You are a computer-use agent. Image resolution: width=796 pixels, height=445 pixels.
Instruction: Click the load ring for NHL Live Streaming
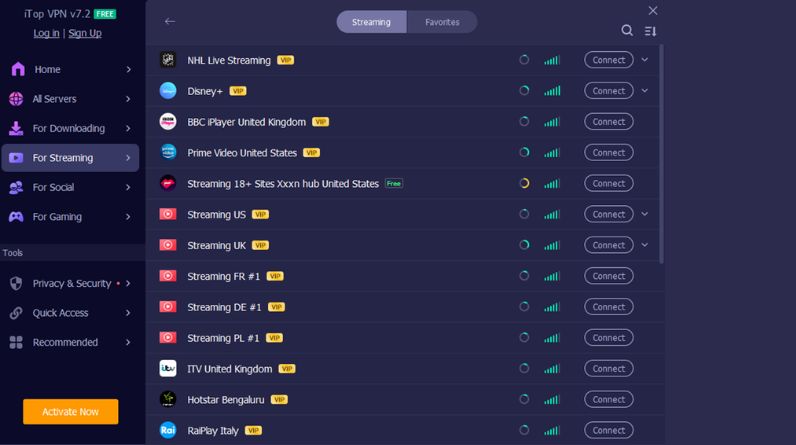(524, 60)
